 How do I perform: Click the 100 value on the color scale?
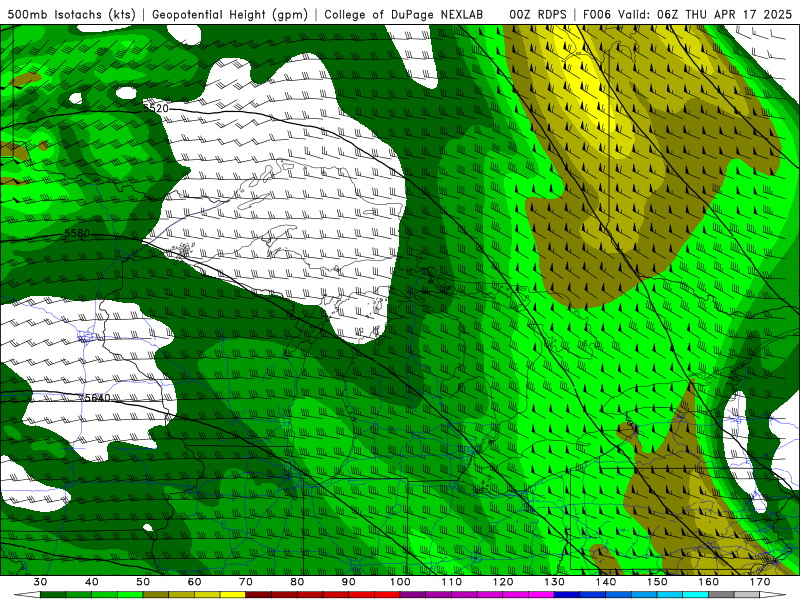point(401,582)
